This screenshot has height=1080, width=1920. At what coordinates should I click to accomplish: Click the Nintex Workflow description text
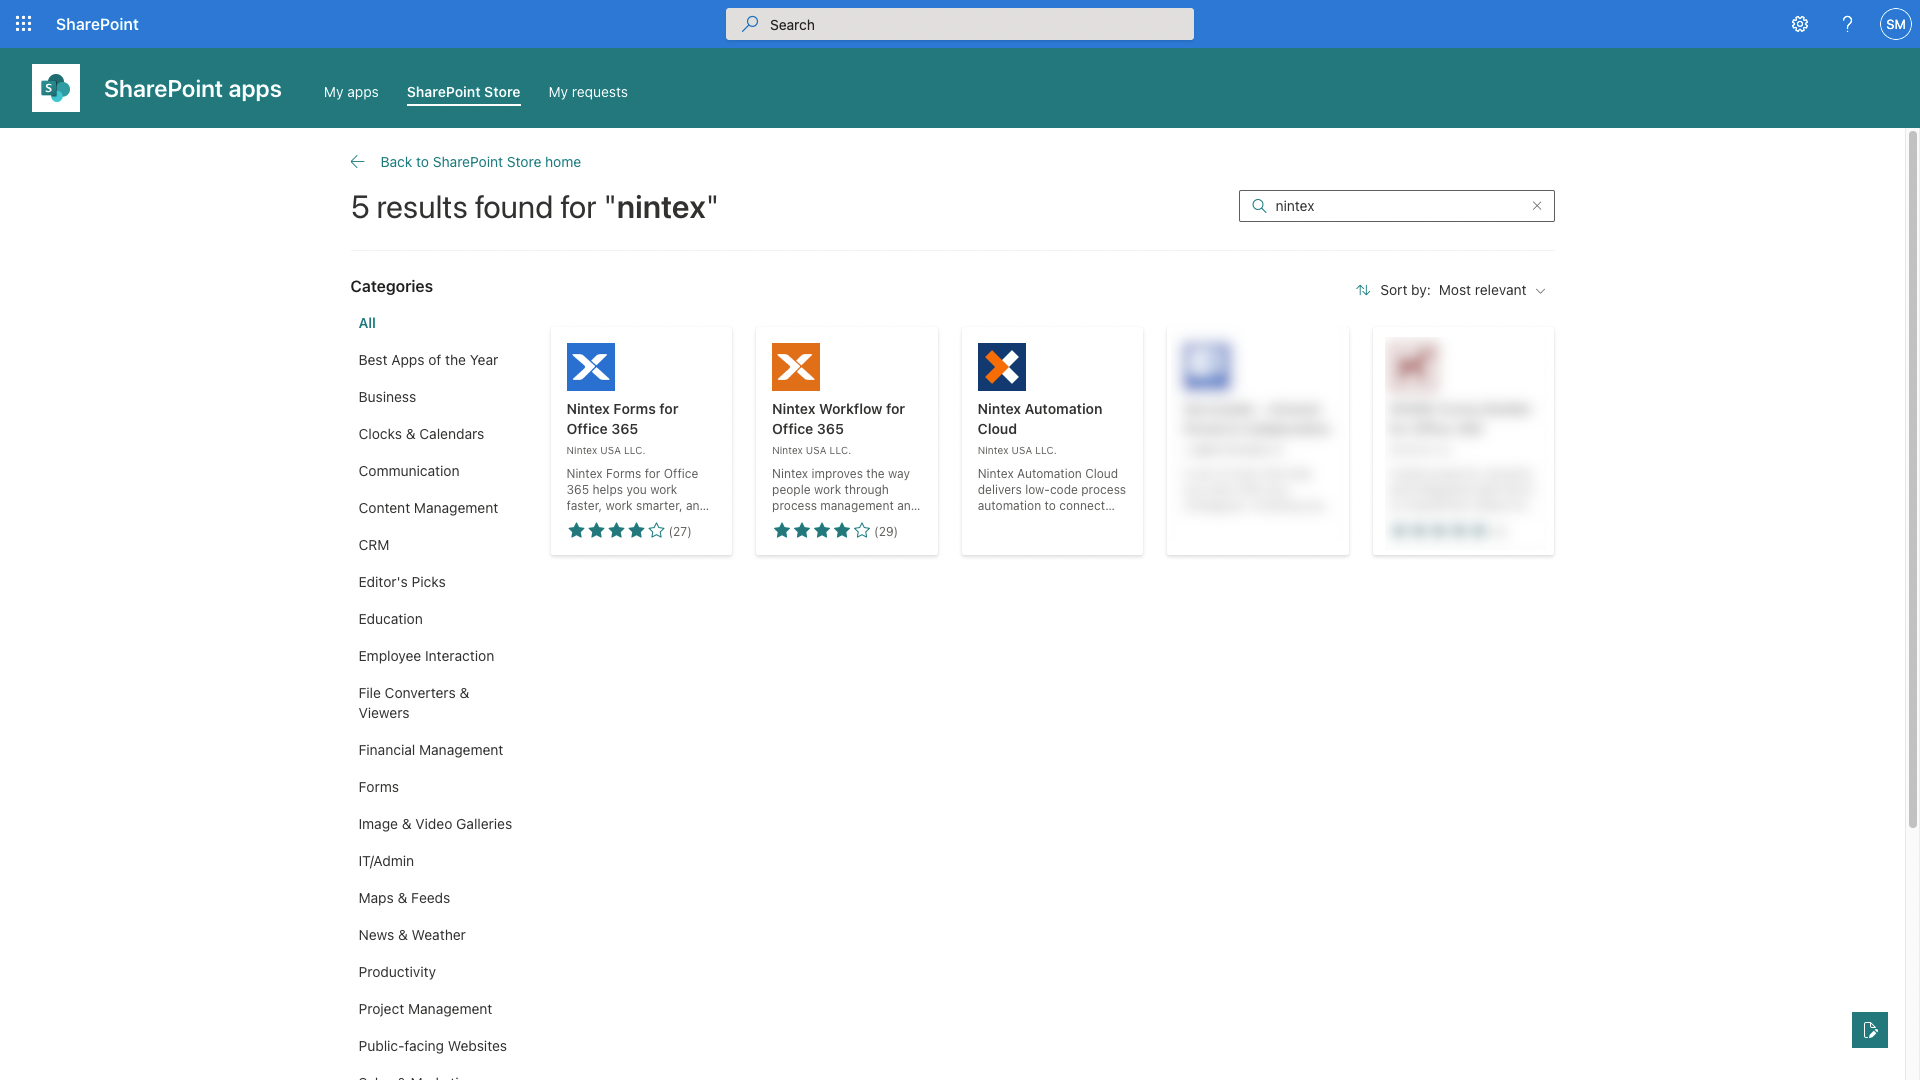(x=846, y=490)
